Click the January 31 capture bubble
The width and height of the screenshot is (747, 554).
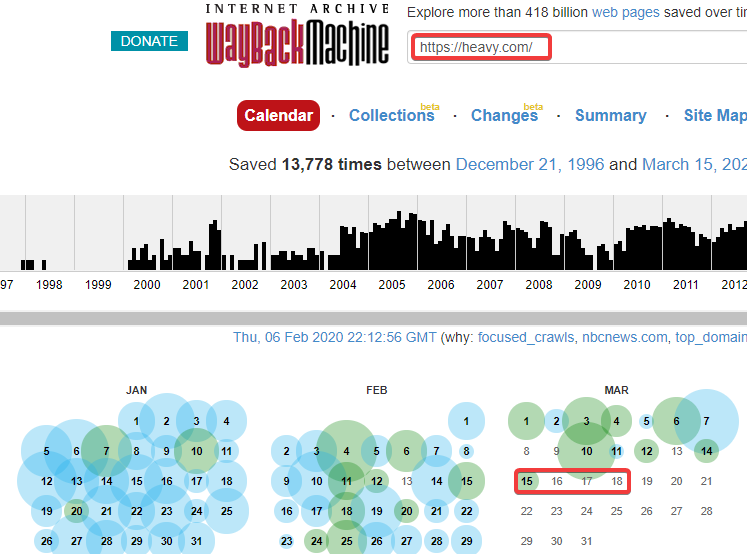(x=196, y=541)
